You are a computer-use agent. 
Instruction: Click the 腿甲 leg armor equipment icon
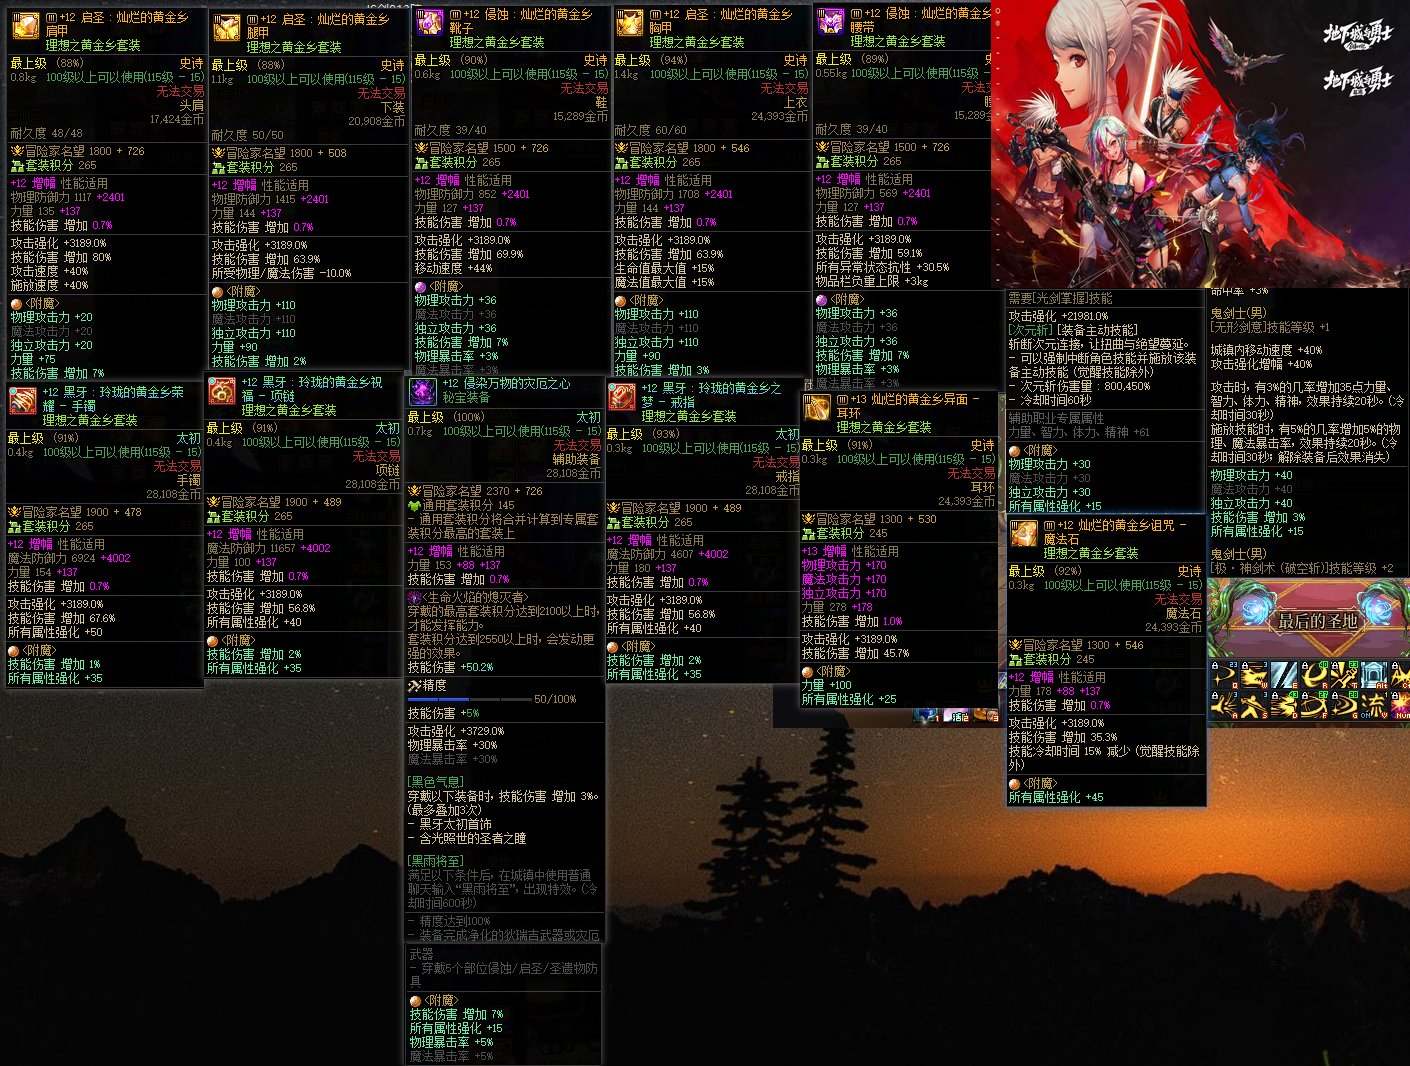pyautogui.click(x=228, y=28)
